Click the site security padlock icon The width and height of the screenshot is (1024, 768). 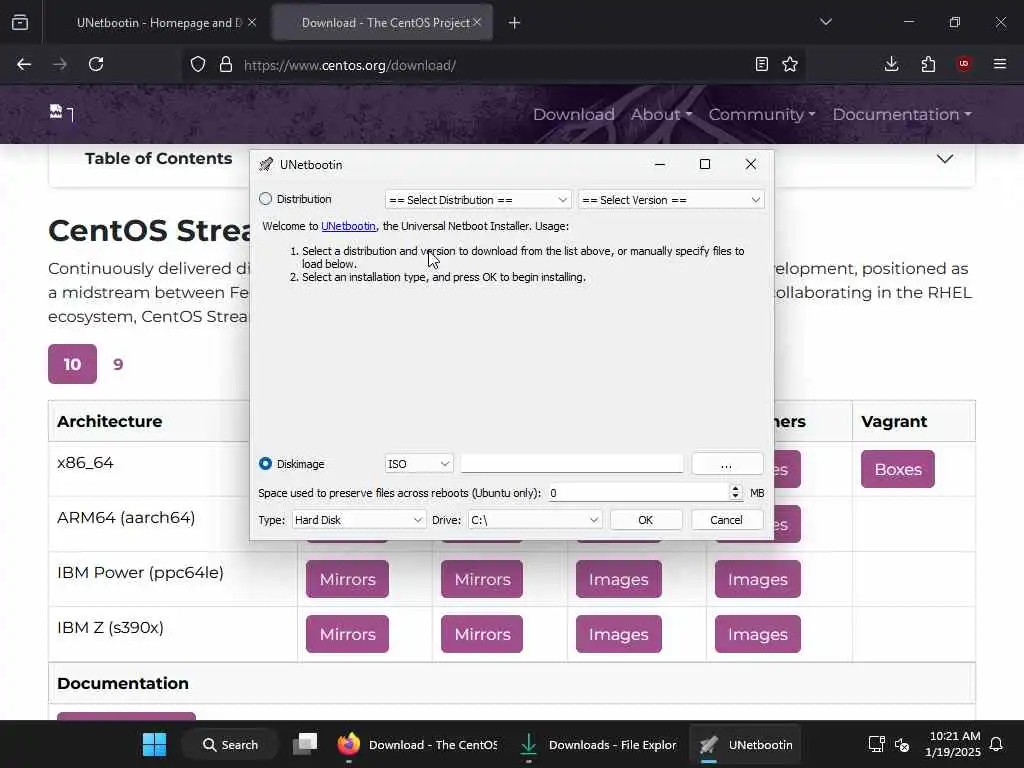click(x=226, y=65)
